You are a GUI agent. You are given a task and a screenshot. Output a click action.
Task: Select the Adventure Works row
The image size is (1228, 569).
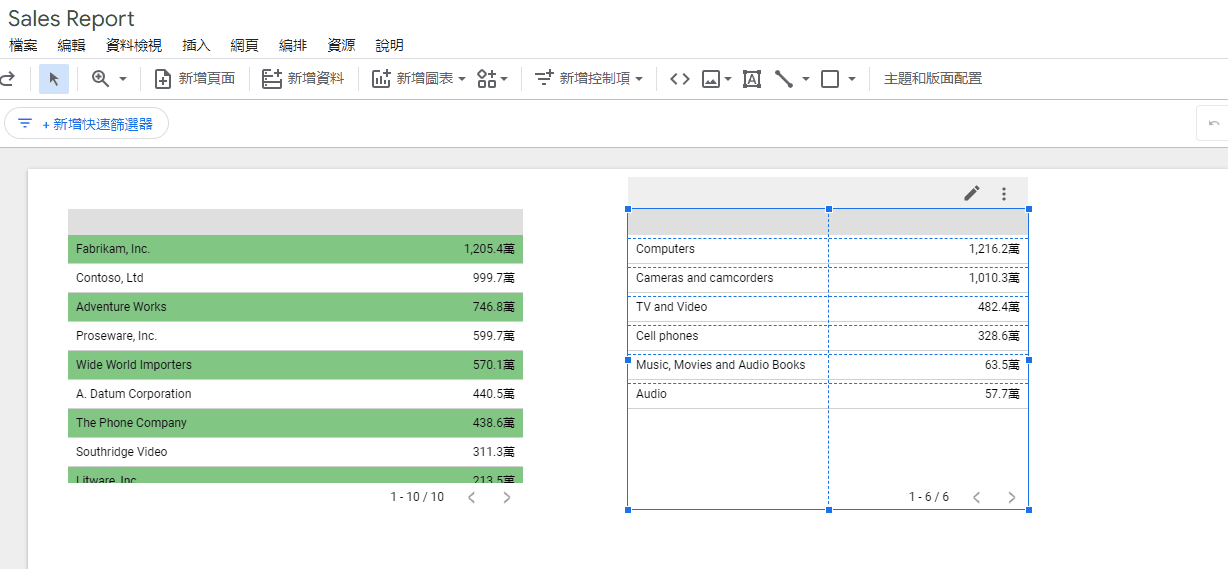tap(295, 307)
